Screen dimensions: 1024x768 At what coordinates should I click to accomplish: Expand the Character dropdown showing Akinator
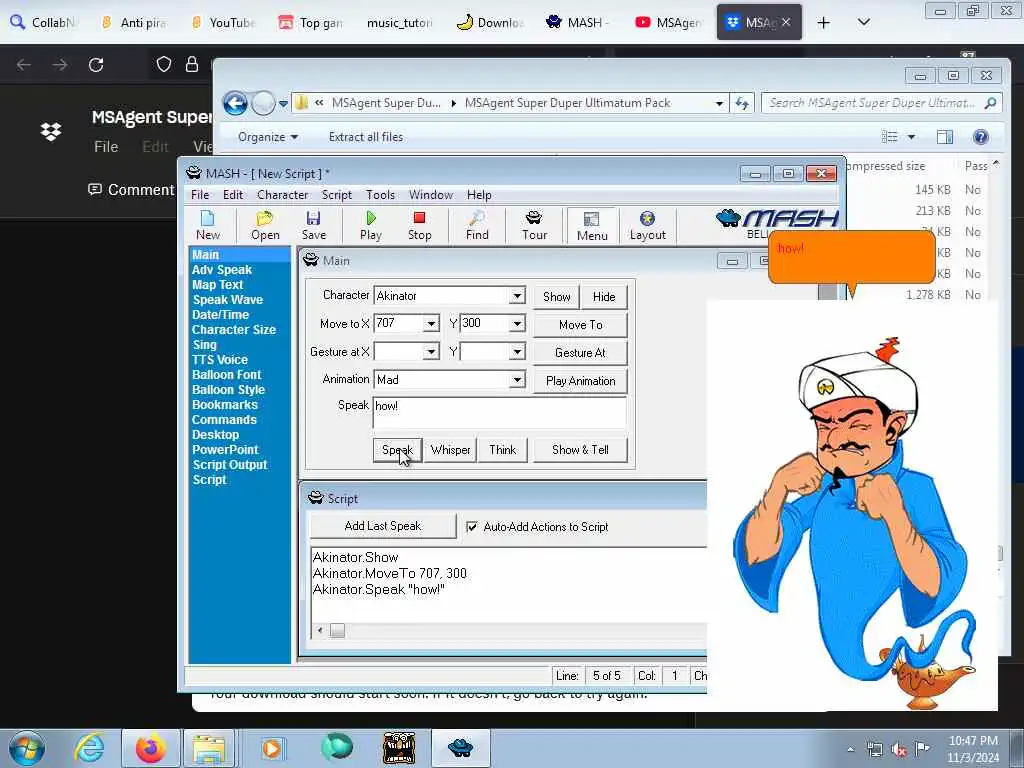click(517, 296)
